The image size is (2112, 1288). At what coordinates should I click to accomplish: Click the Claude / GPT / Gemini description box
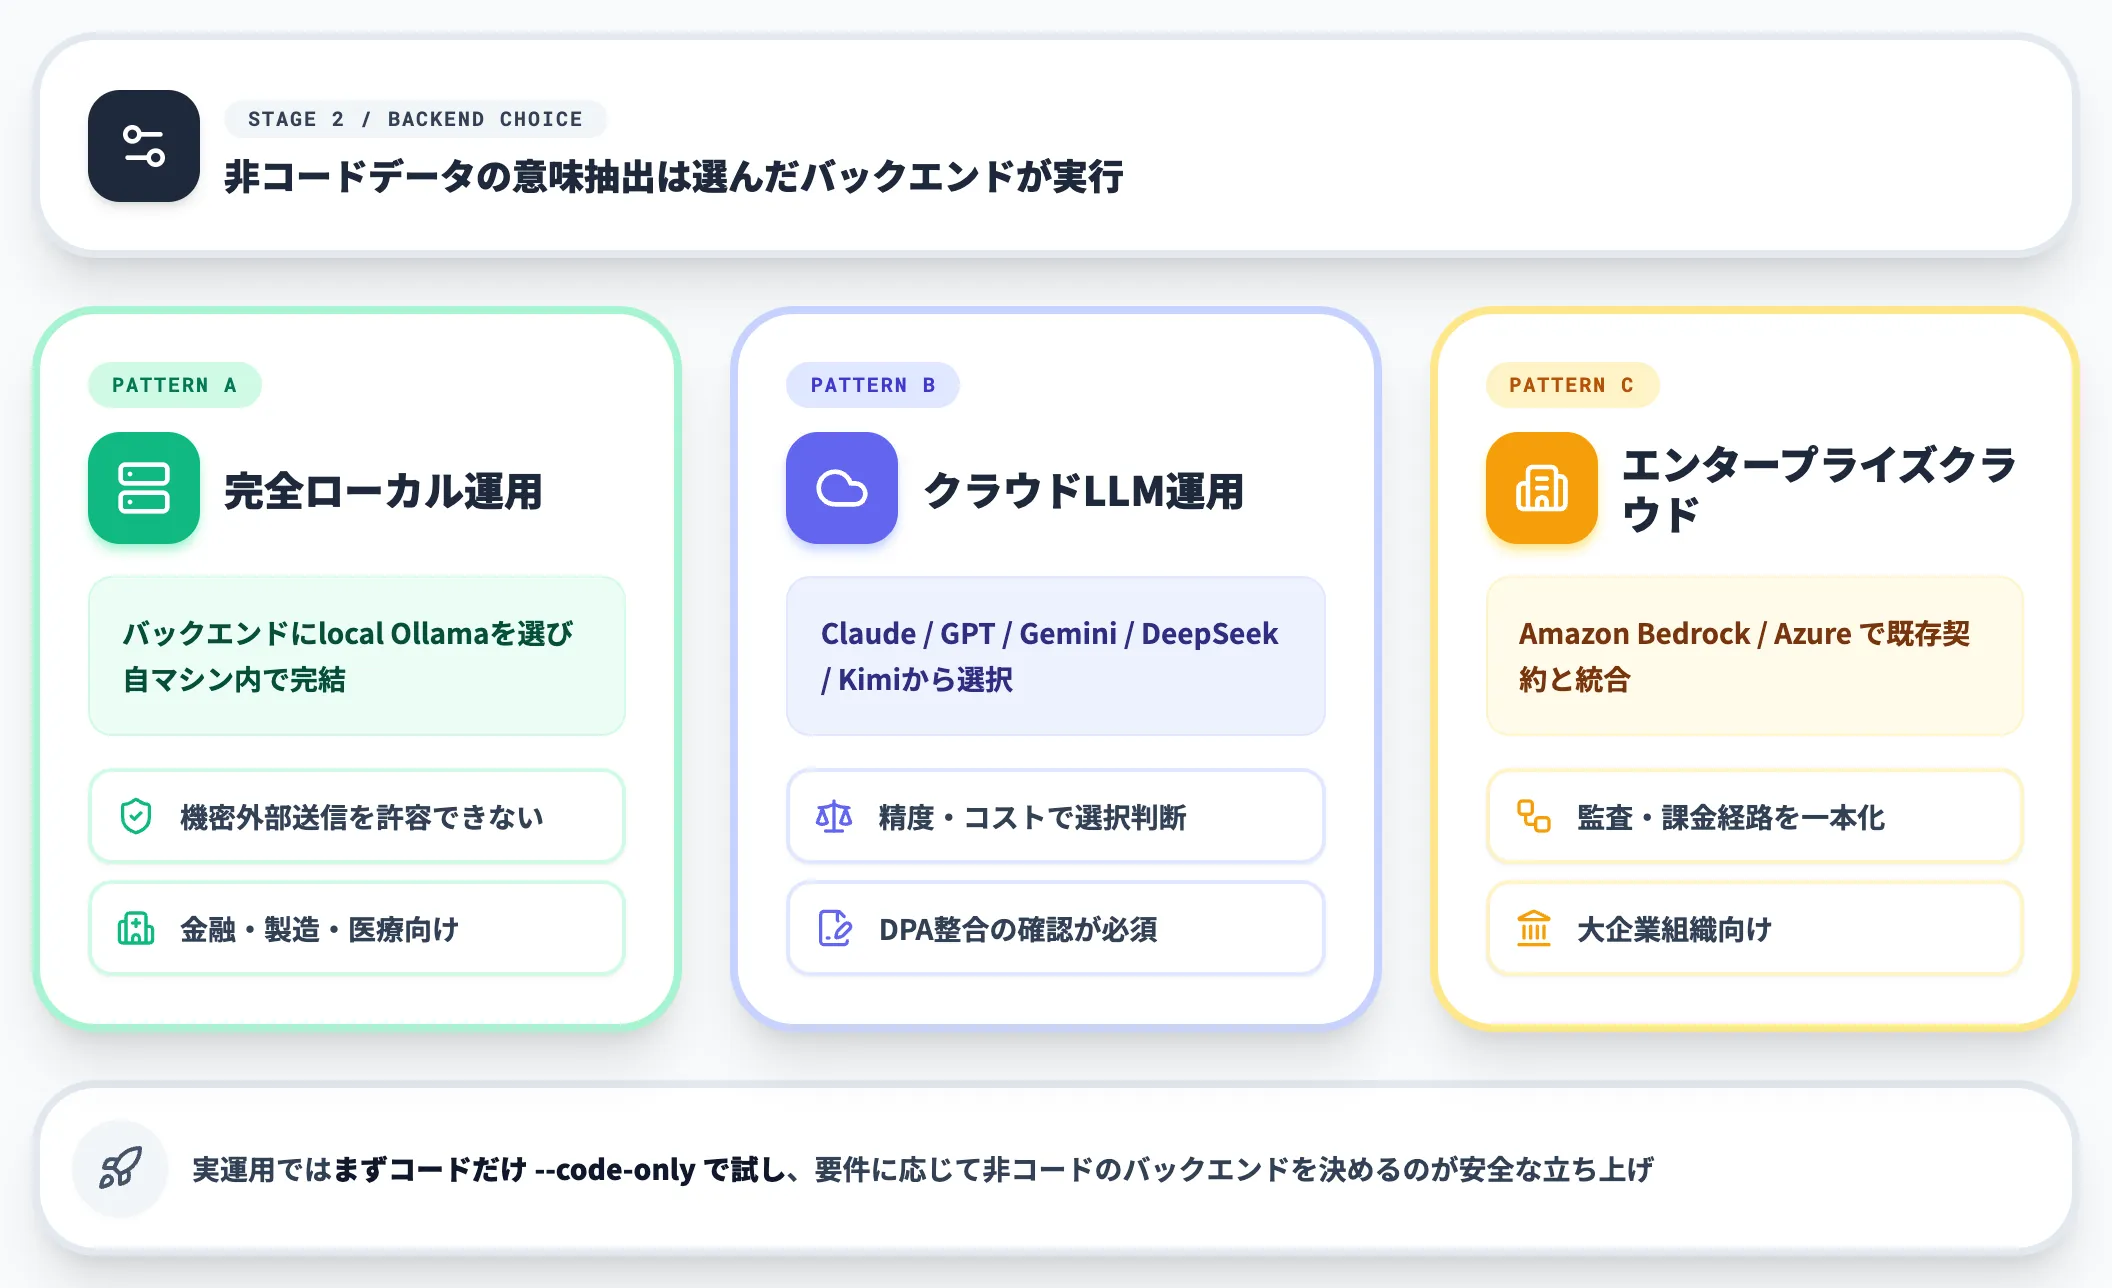pos(1056,656)
